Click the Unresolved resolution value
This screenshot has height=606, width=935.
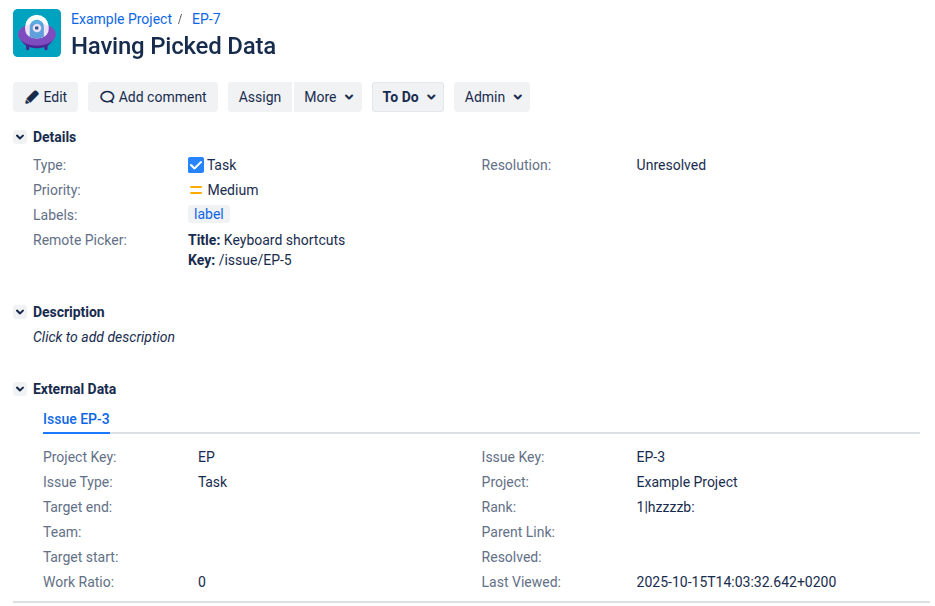[x=671, y=165]
